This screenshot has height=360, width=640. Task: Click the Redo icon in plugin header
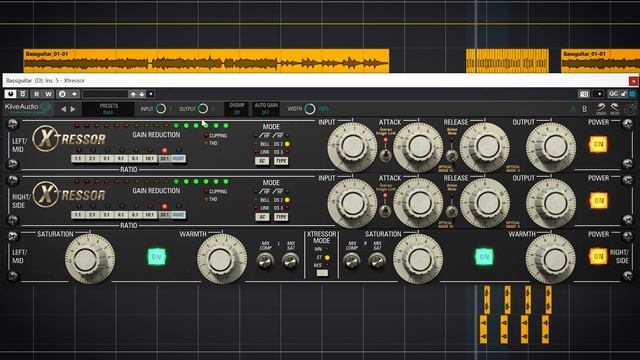[x=615, y=109]
